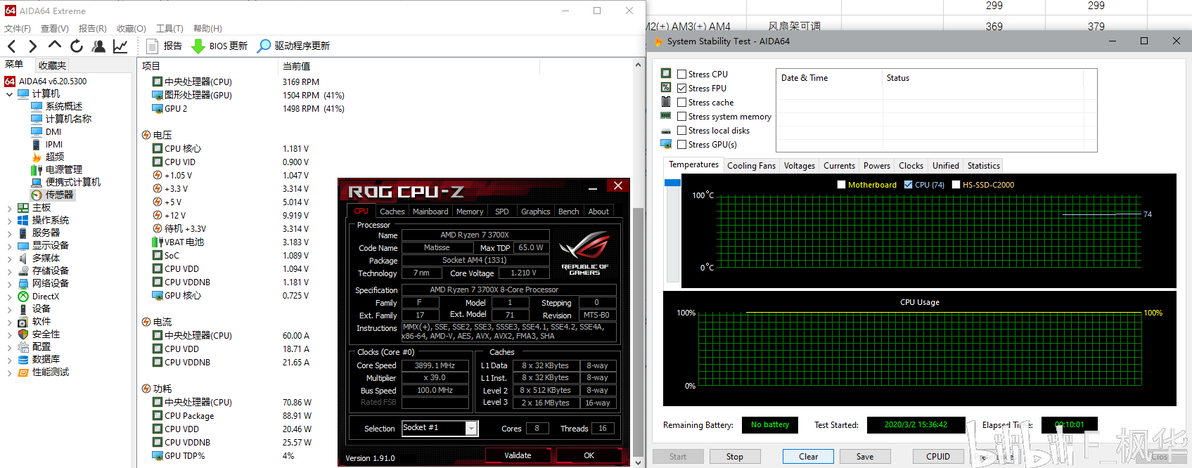This screenshot has width=1192, height=468.
Task: Switch to the 收藏夹 tab
Action: (52, 65)
